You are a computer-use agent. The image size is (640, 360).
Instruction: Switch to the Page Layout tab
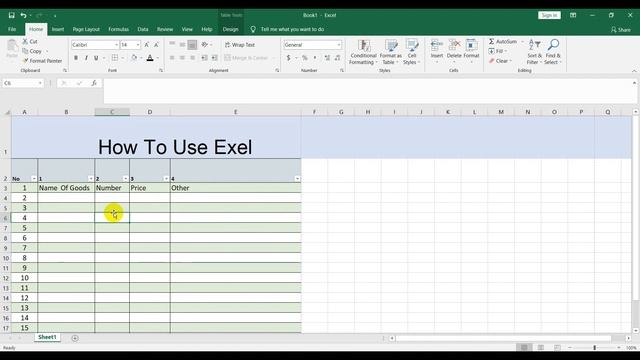point(86,29)
